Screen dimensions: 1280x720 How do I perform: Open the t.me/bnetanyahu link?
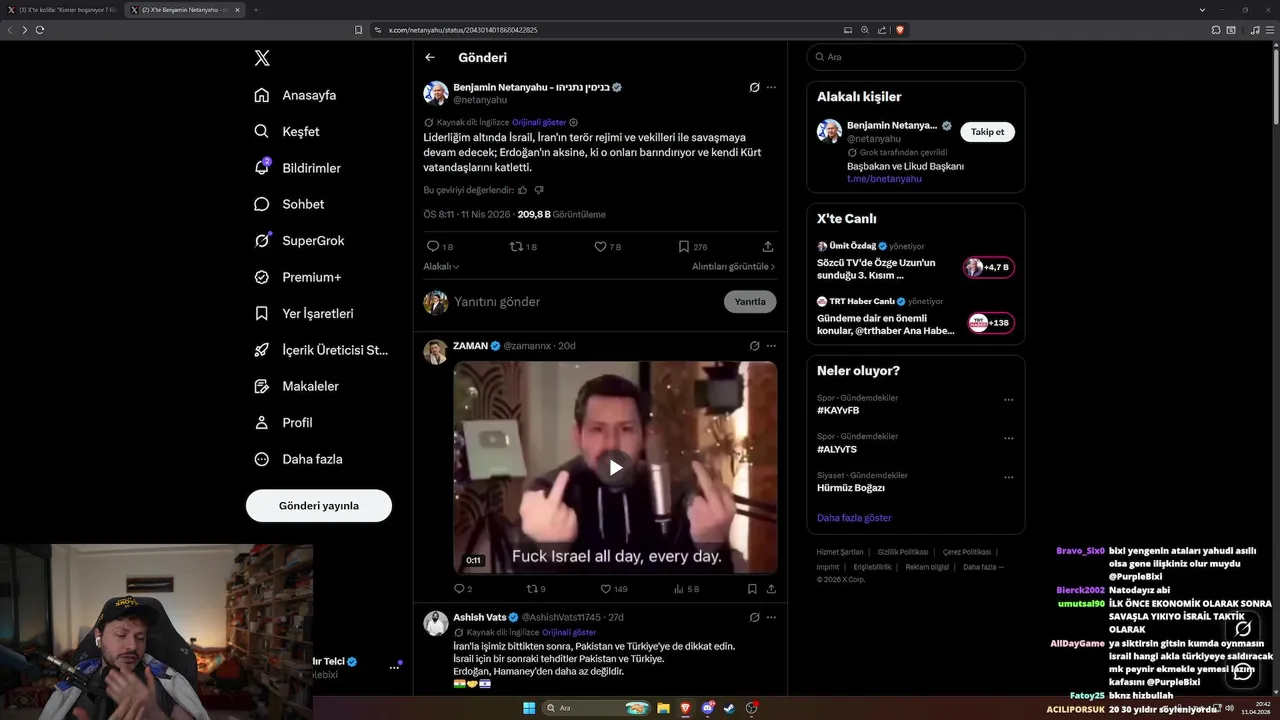pos(882,179)
